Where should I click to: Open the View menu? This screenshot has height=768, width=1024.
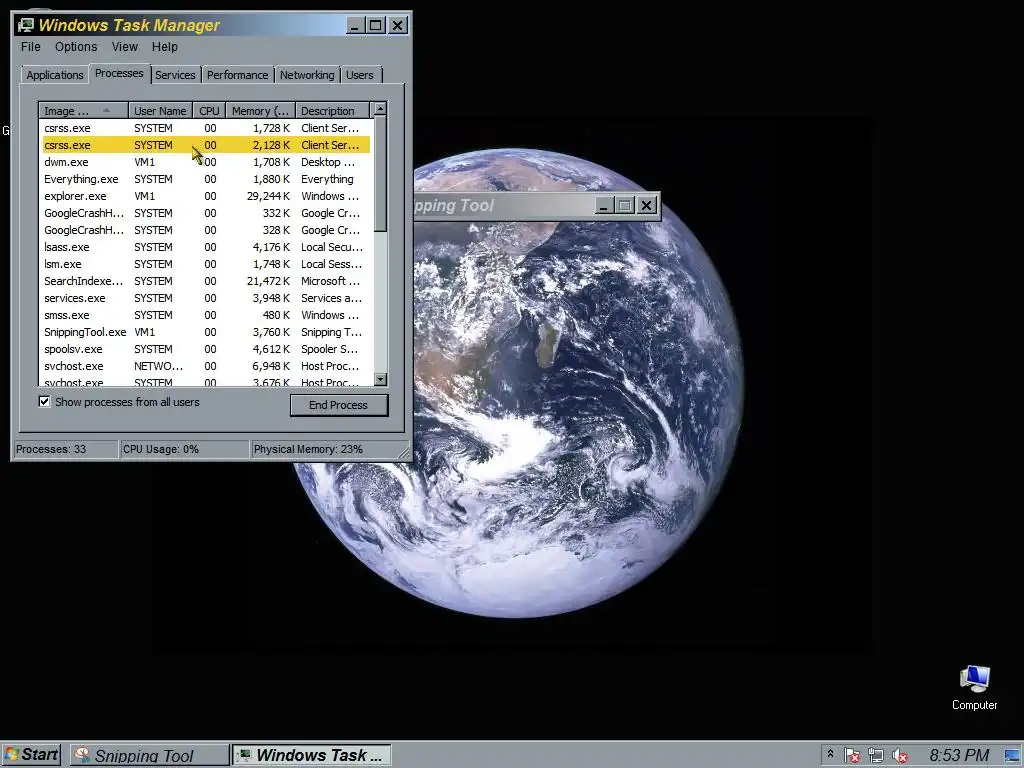pyautogui.click(x=124, y=47)
